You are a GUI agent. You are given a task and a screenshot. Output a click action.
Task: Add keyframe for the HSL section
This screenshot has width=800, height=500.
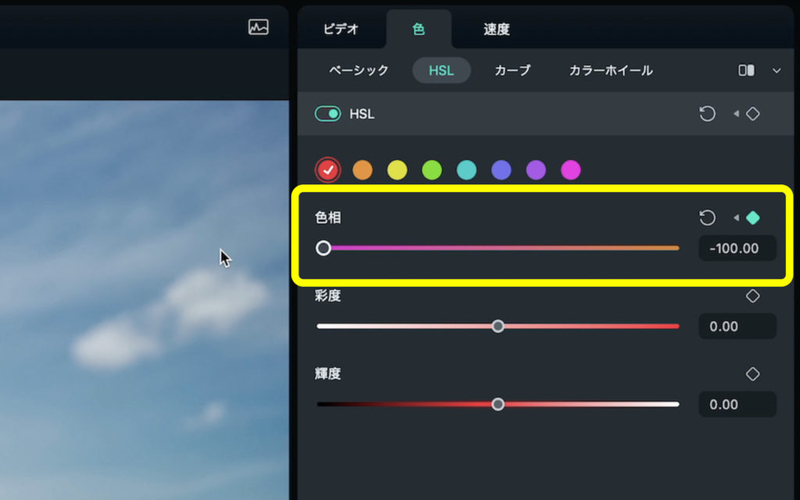click(753, 114)
